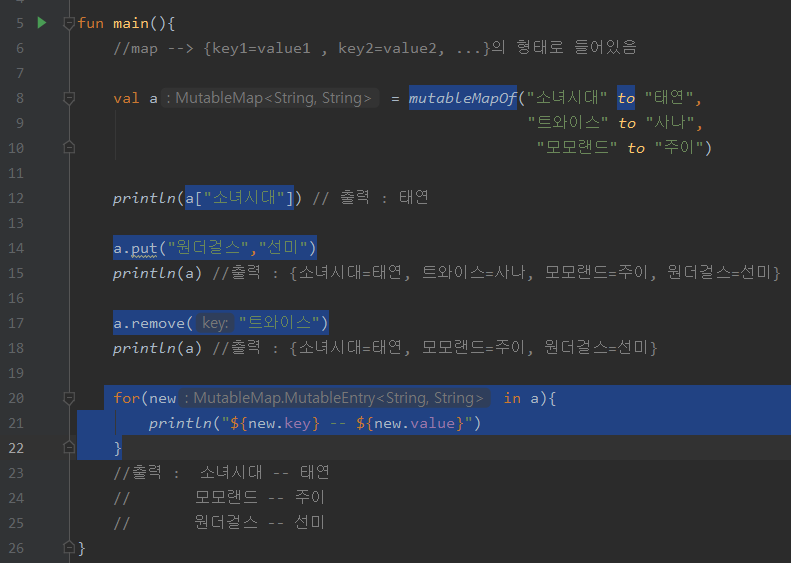Click fold end marker on line 22
The image size is (791, 563).
(69, 447)
